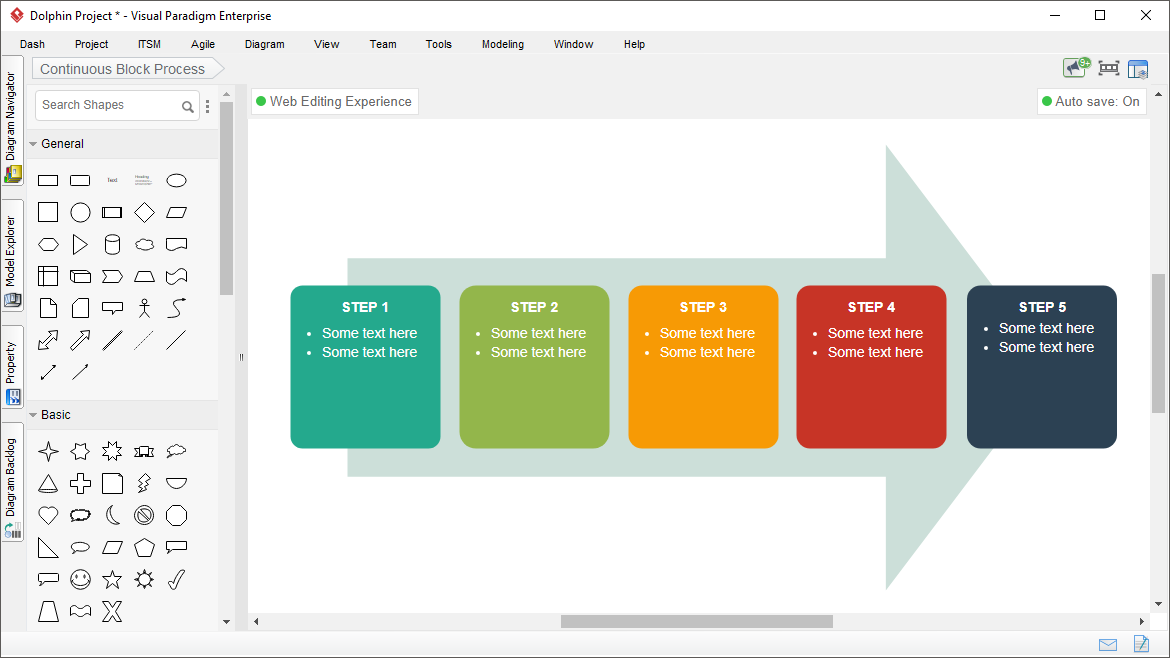The width and height of the screenshot is (1170, 658).
Task: Select the Cross plus shape in Basic
Action: (x=80, y=483)
